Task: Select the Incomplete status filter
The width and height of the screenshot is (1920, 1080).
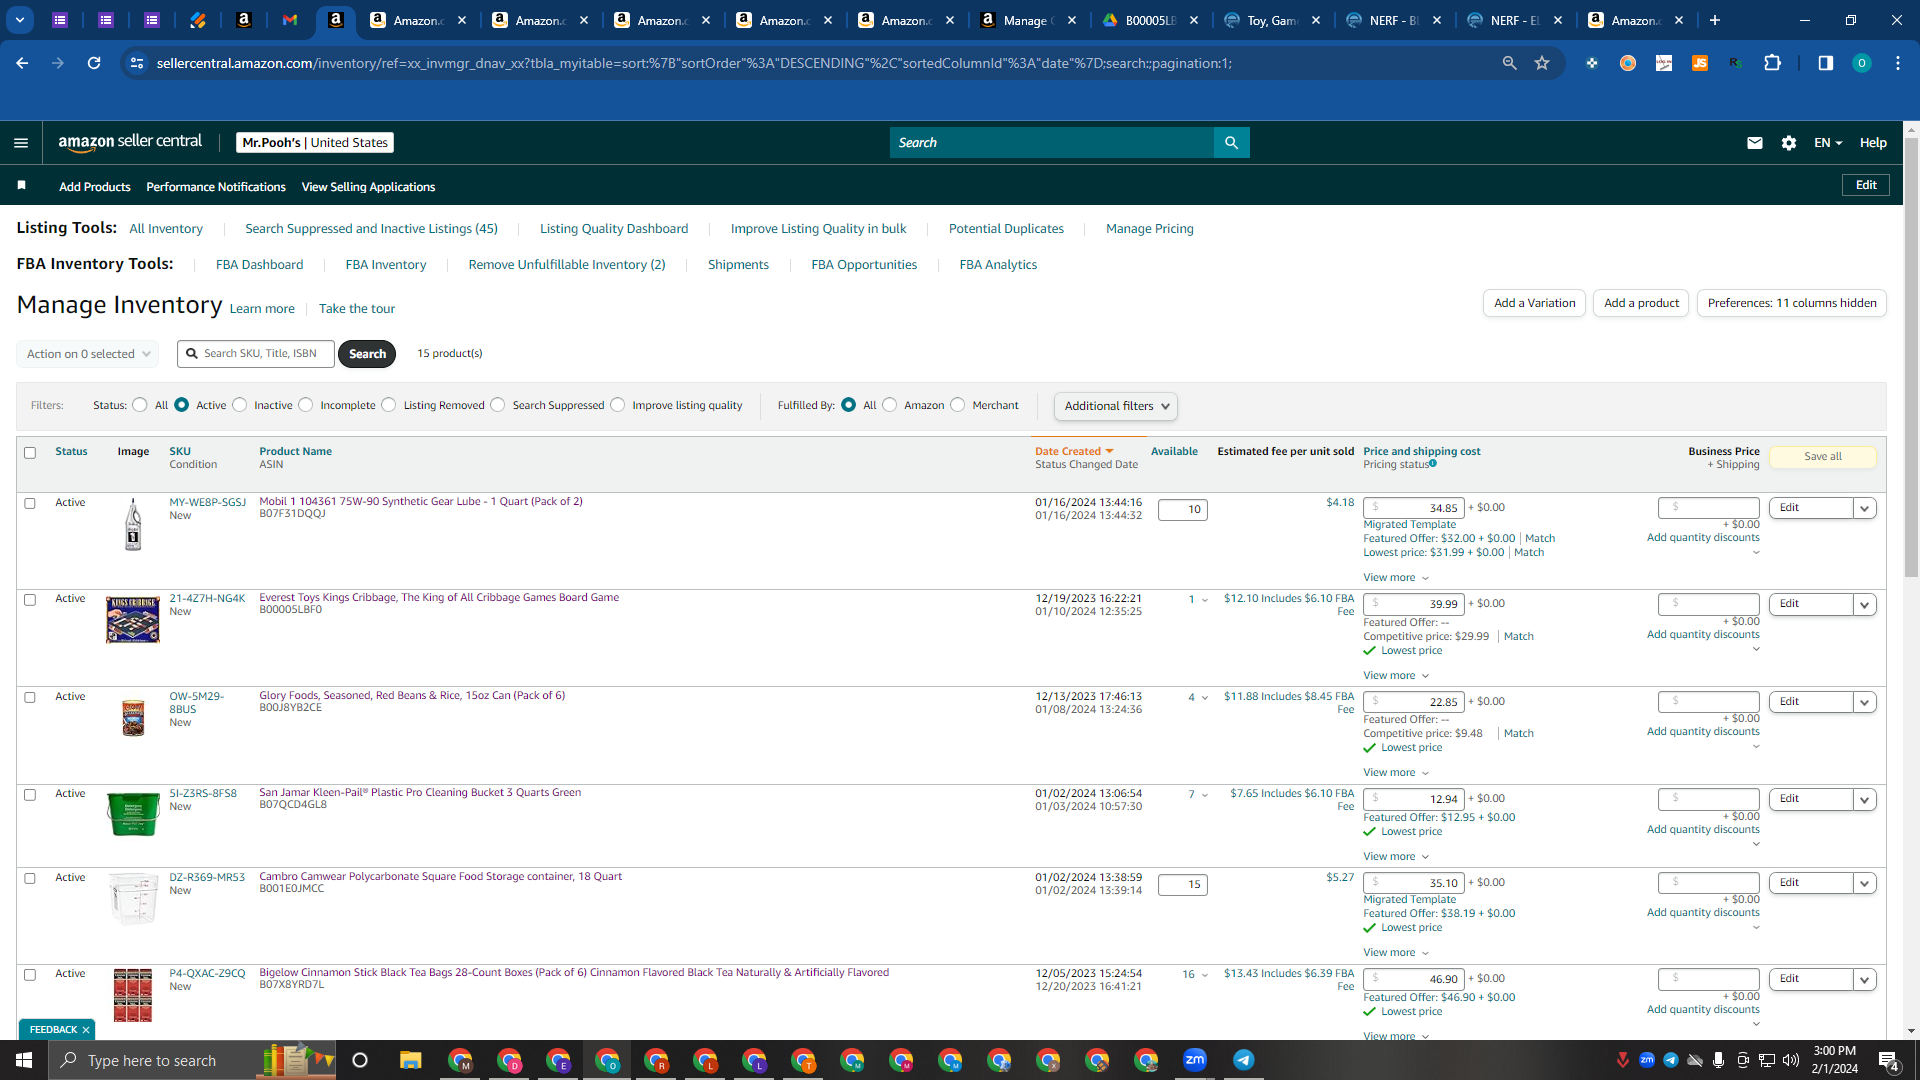Action: (x=306, y=405)
